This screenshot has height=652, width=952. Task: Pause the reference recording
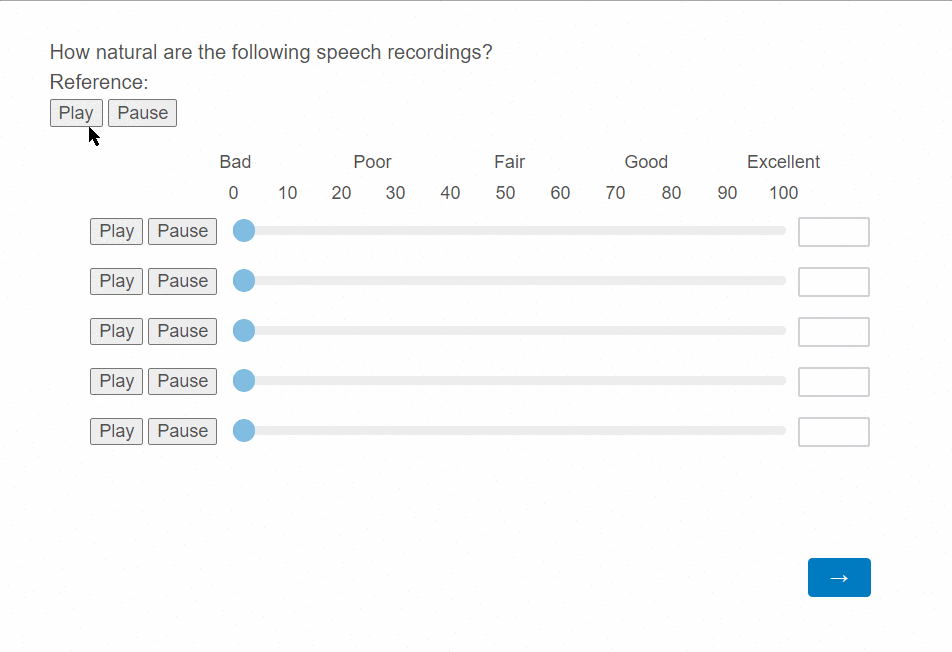[x=142, y=113]
